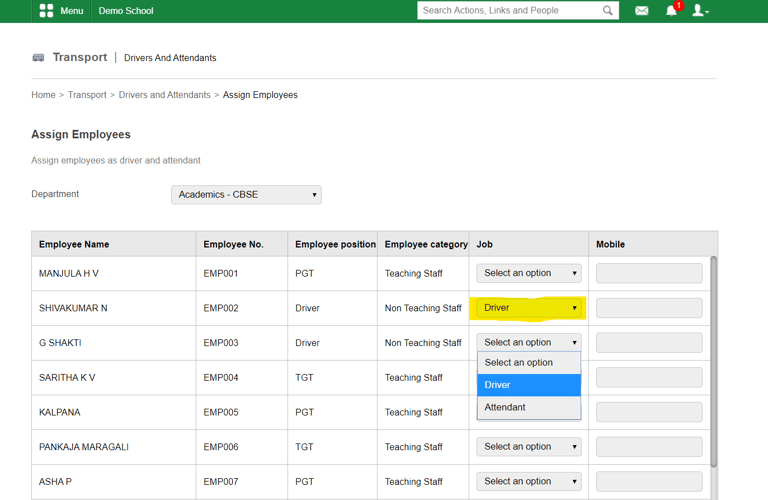Click the Transport bus icon

tap(38, 58)
